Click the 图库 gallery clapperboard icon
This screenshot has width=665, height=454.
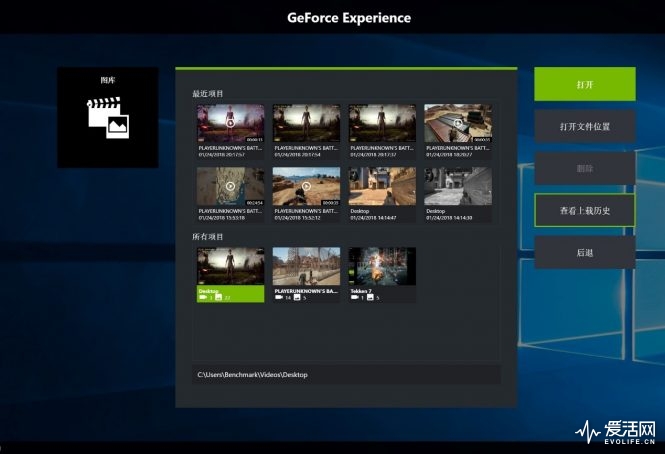(x=108, y=118)
